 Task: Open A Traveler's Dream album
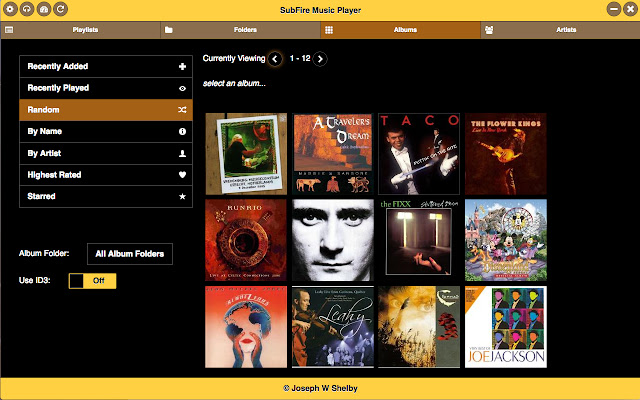point(333,154)
